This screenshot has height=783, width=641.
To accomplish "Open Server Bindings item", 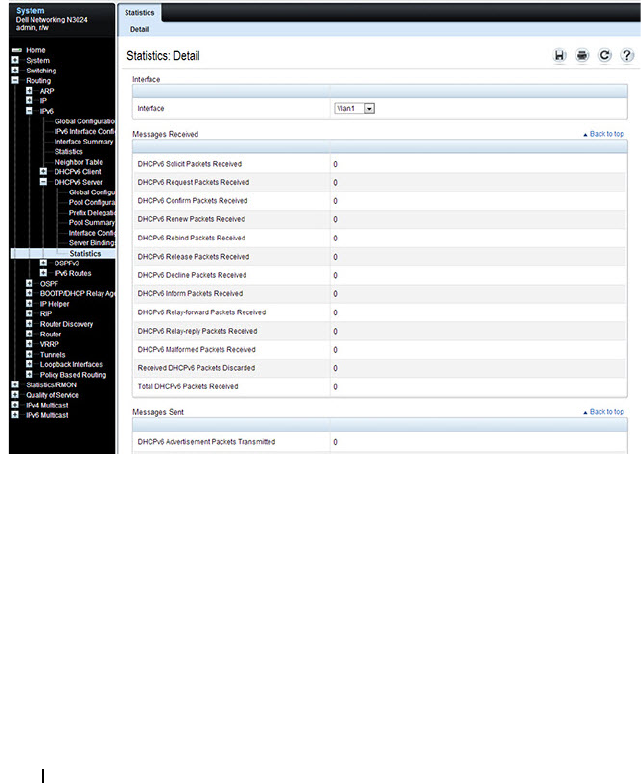I will coord(92,243).
